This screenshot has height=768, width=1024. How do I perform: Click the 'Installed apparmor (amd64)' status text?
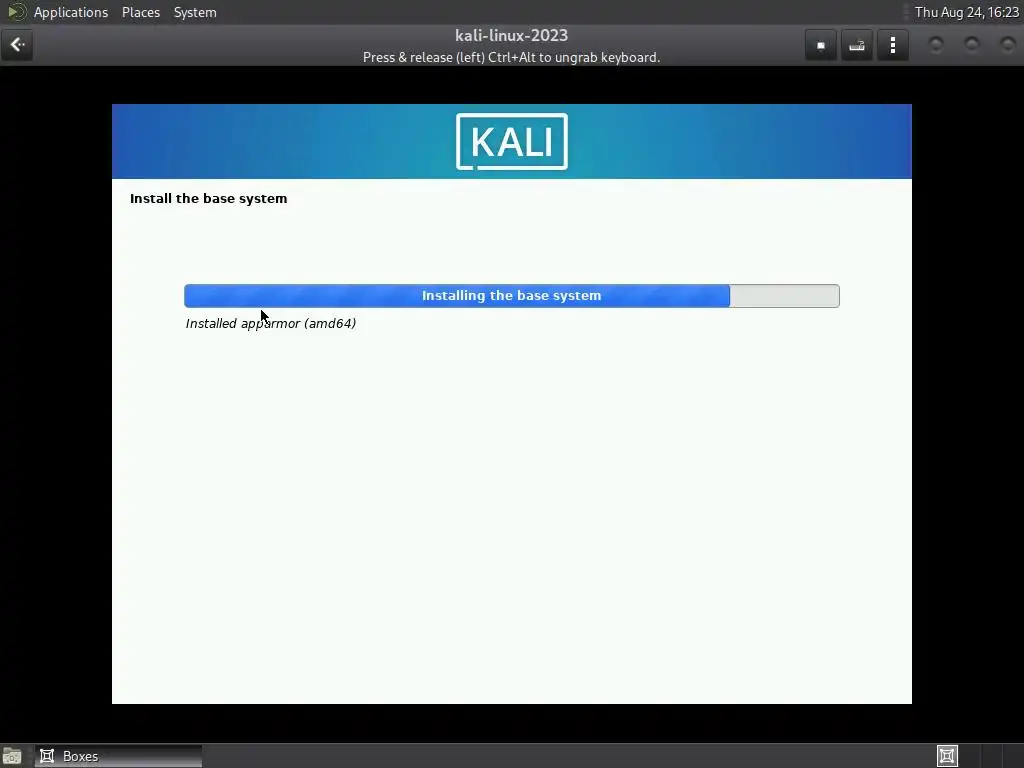[270, 323]
